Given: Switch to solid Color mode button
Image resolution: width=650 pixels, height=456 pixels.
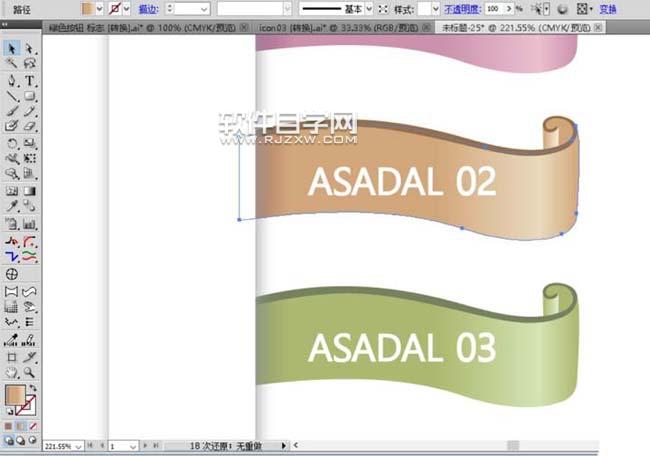Looking at the screenshot, I should click(8, 426).
